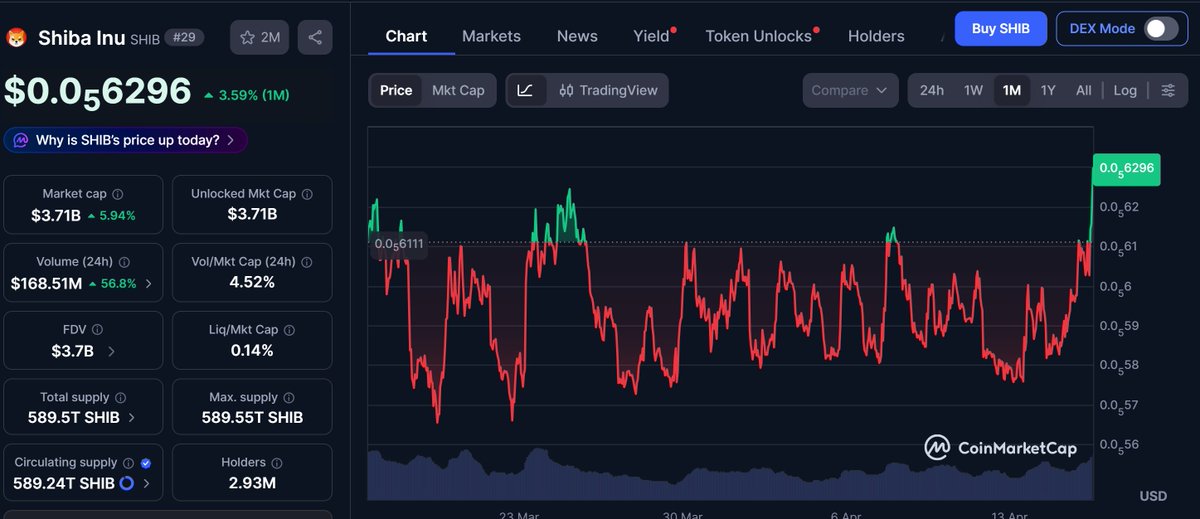Click the verified badge beside Circulating supply
Image resolution: width=1200 pixels, height=519 pixels.
pos(146,463)
